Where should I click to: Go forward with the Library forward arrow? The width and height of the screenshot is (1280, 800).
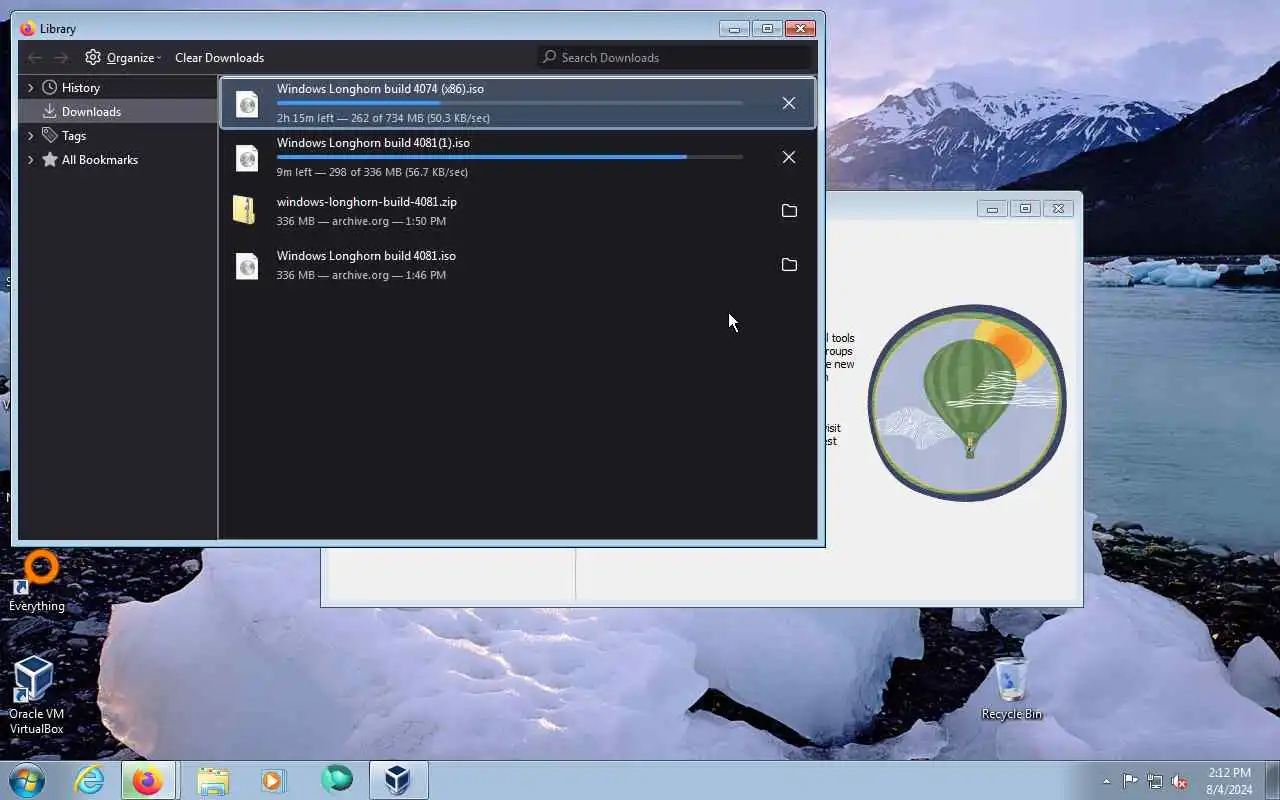pyautogui.click(x=62, y=58)
